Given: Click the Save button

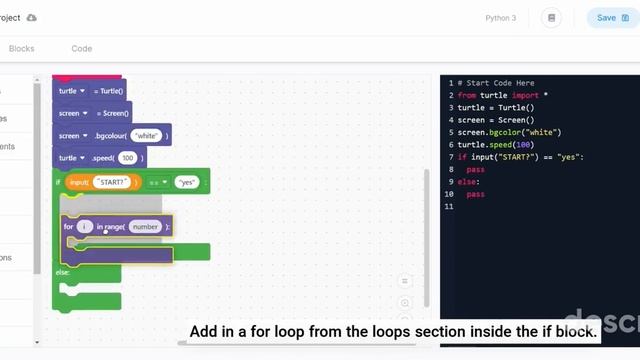Looking at the screenshot, I should pyautogui.click(x=613, y=18).
